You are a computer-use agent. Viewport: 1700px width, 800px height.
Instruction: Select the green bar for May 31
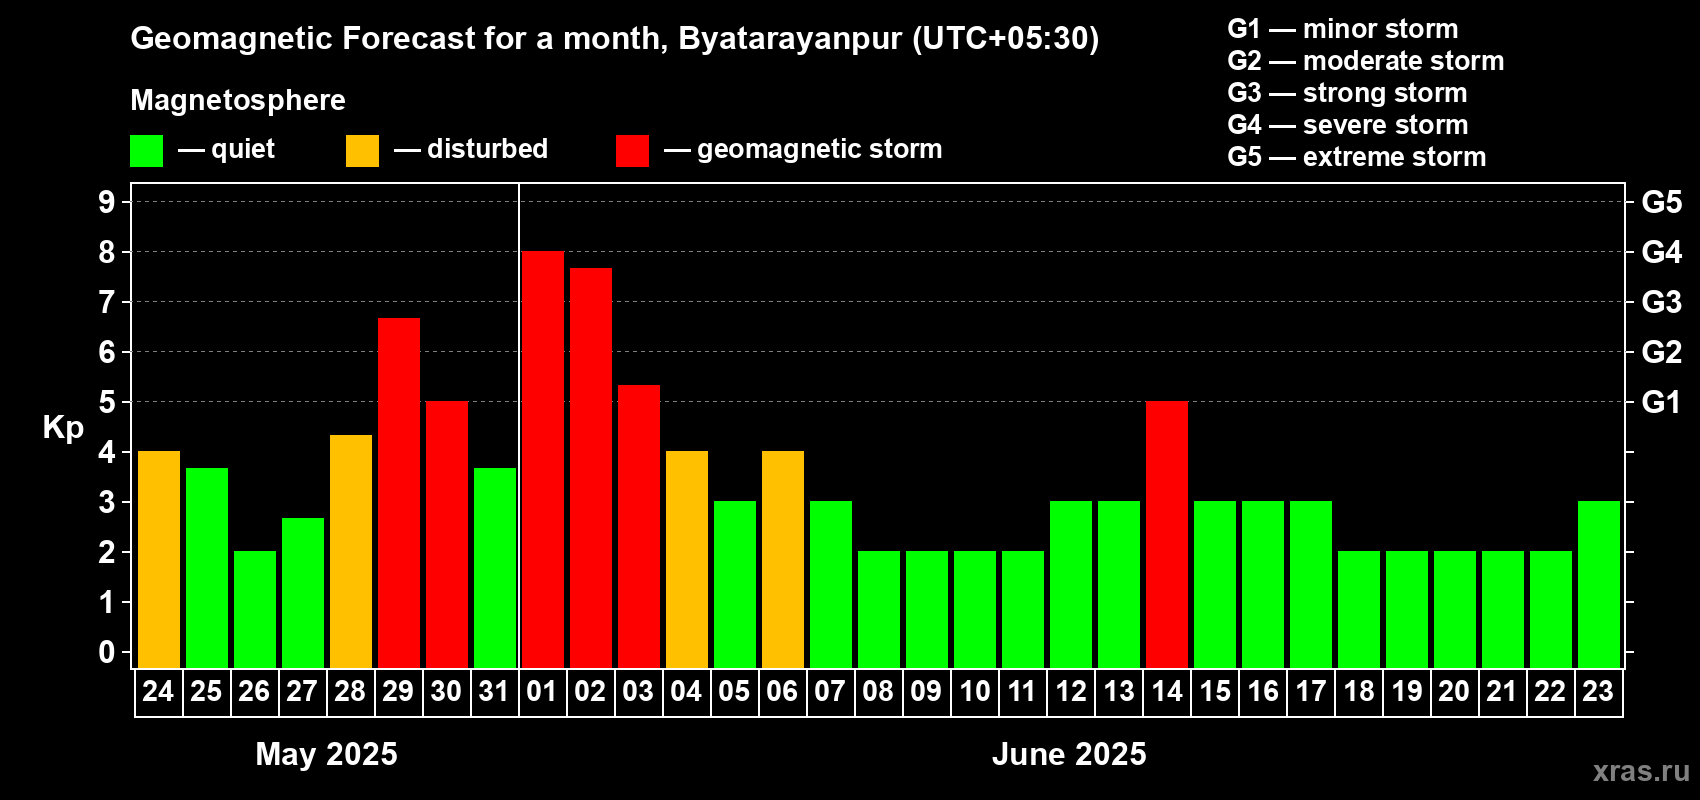tap(495, 568)
